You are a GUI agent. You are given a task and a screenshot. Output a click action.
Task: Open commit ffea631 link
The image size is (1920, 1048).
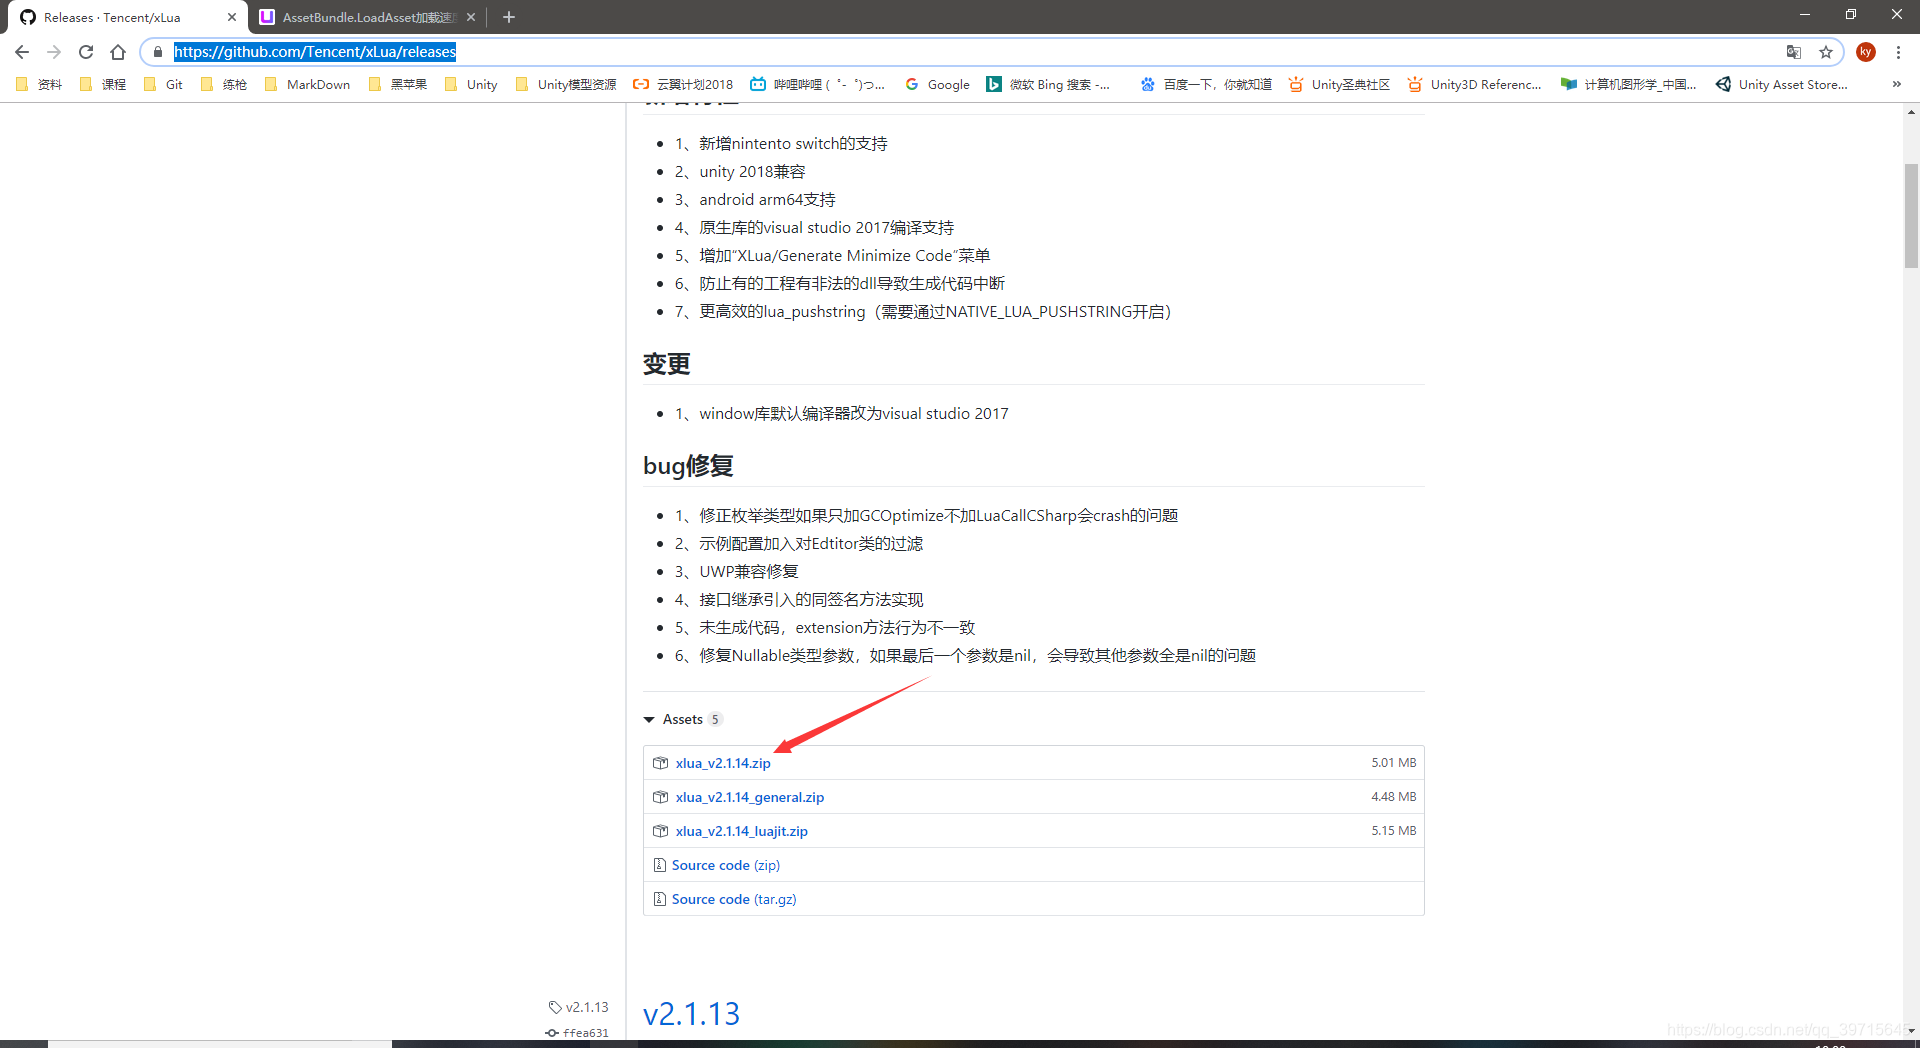coord(578,1033)
